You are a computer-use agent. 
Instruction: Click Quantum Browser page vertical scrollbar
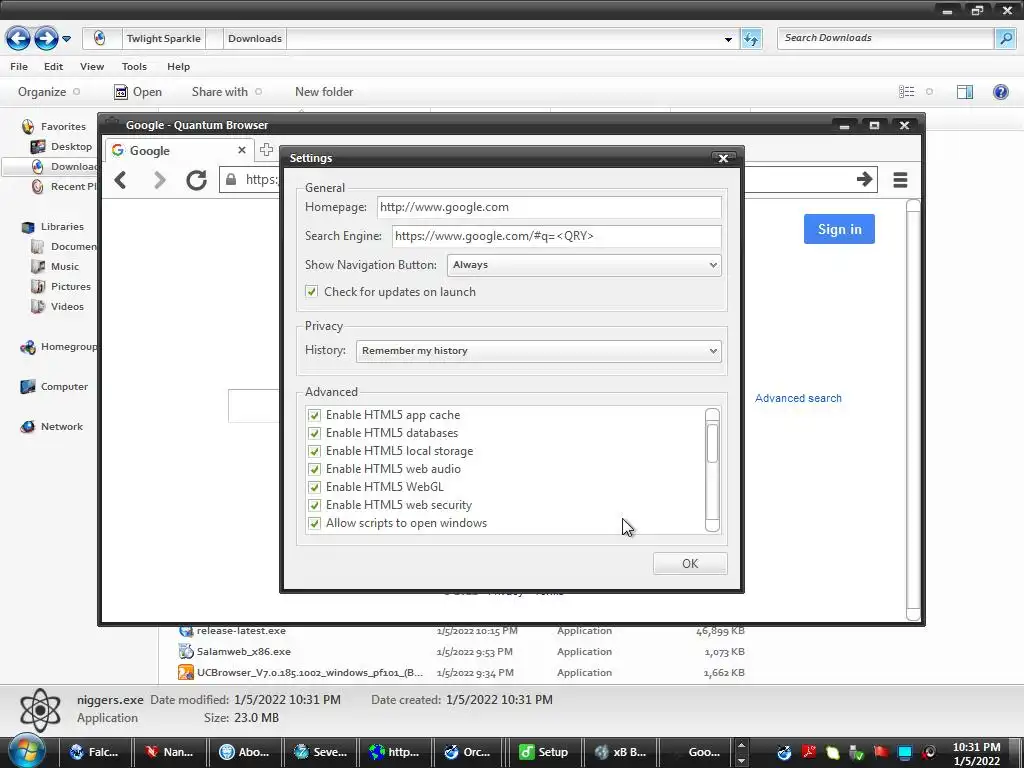[914, 410]
